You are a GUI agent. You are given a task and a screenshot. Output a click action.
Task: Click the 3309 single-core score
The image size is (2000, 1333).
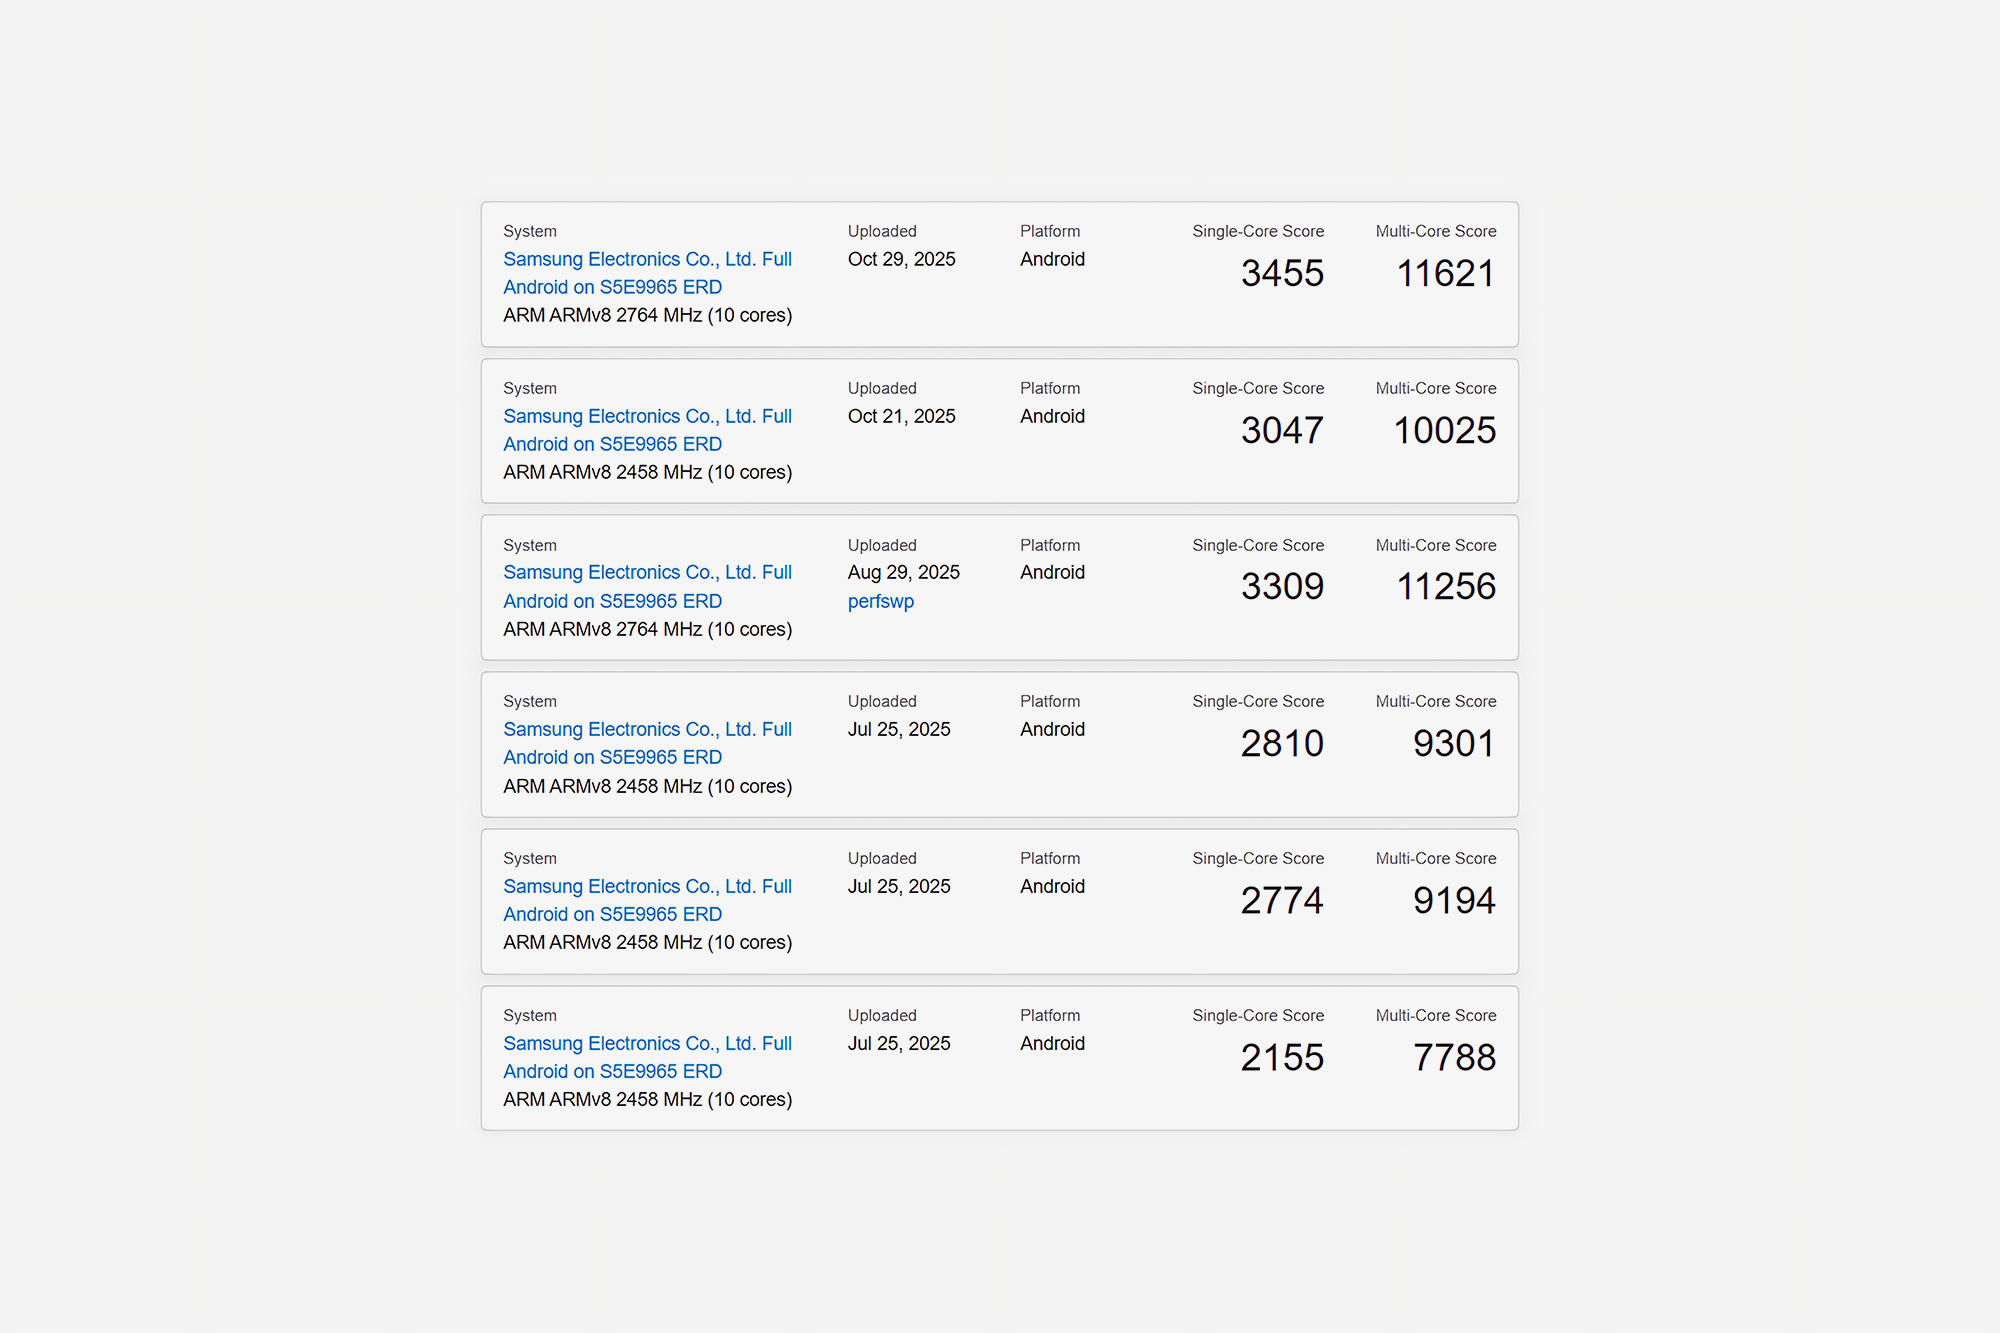tap(1282, 586)
